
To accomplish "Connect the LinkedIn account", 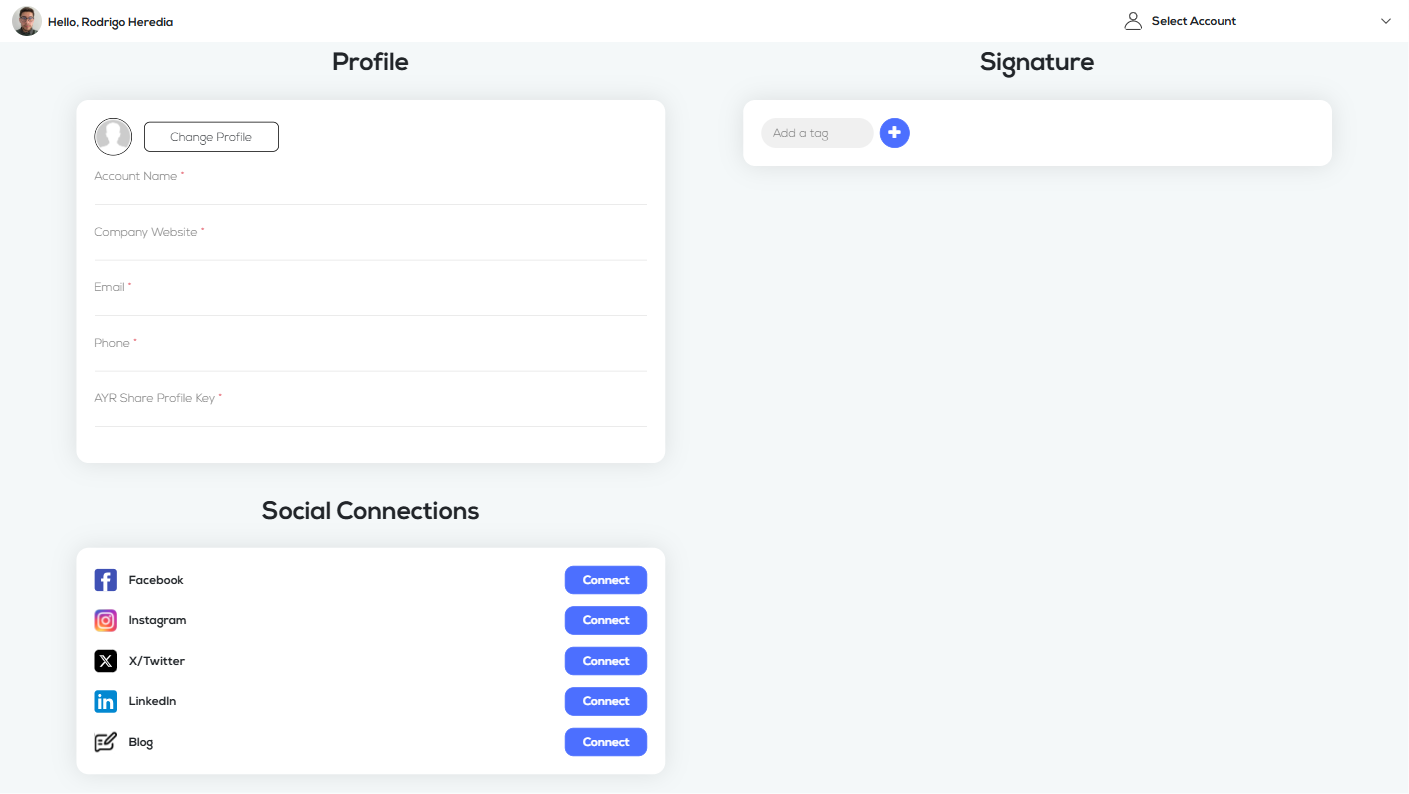I will tap(605, 701).
